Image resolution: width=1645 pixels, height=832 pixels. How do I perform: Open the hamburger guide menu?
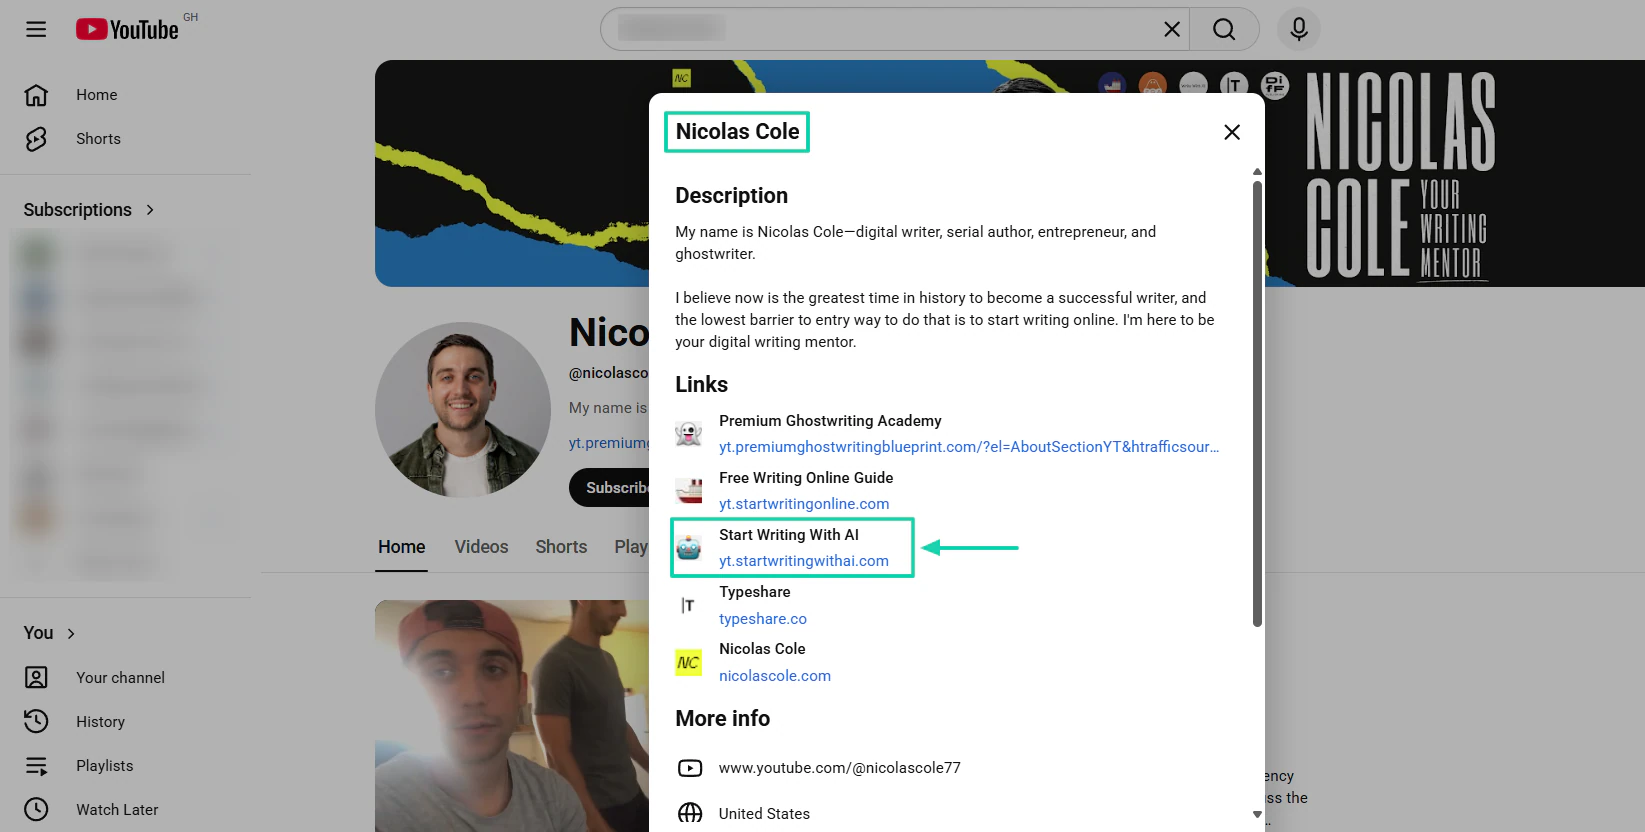pyautogui.click(x=36, y=29)
